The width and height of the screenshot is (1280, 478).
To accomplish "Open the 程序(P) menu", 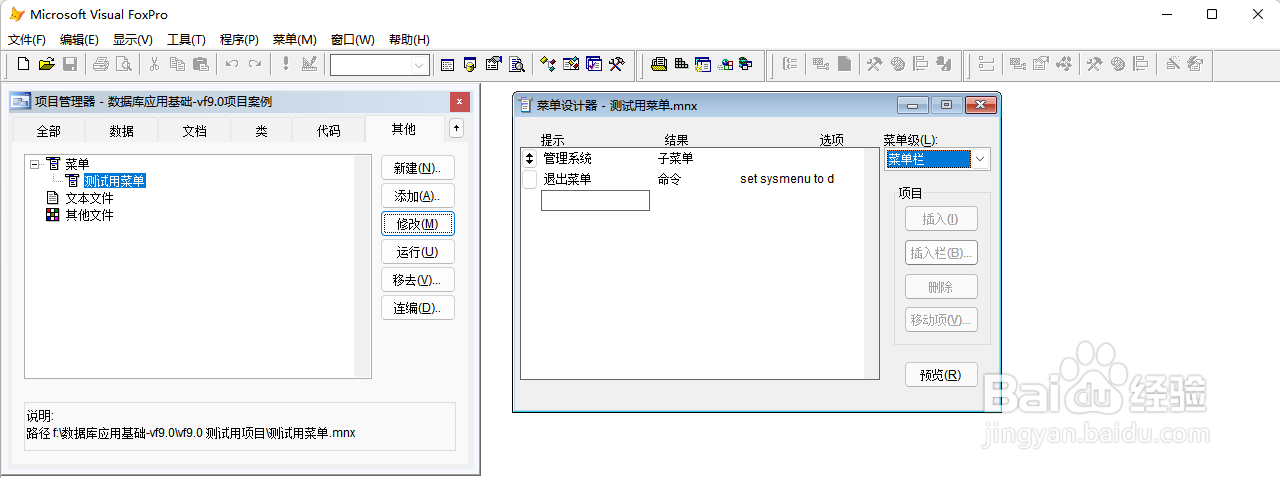I will [x=239, y=40].
